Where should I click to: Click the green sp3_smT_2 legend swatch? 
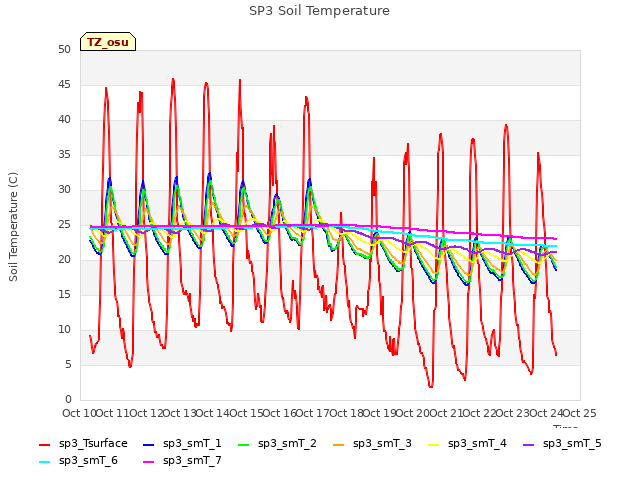(x=244, y=445)
